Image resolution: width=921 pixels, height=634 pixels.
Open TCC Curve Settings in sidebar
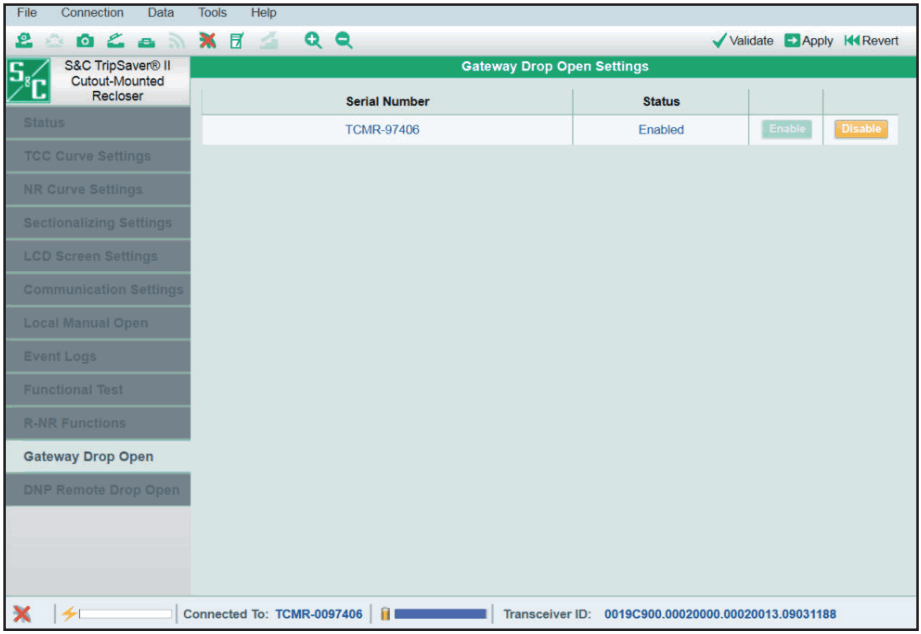[x=98, y=156]
